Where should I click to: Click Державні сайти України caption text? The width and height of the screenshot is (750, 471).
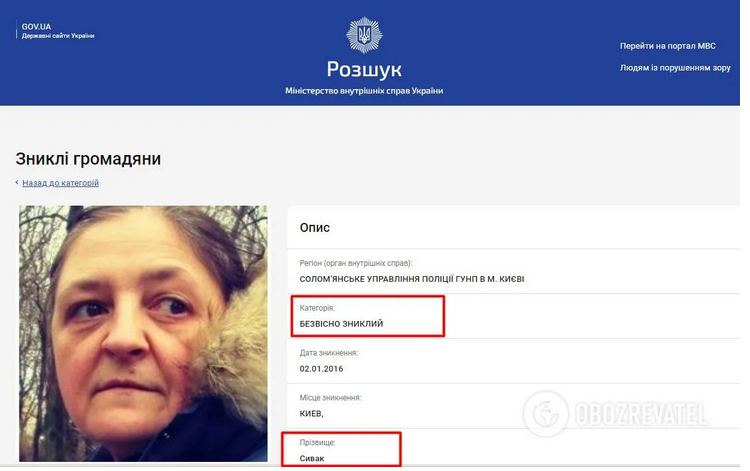pyautogui.click(x=58, y=36)
